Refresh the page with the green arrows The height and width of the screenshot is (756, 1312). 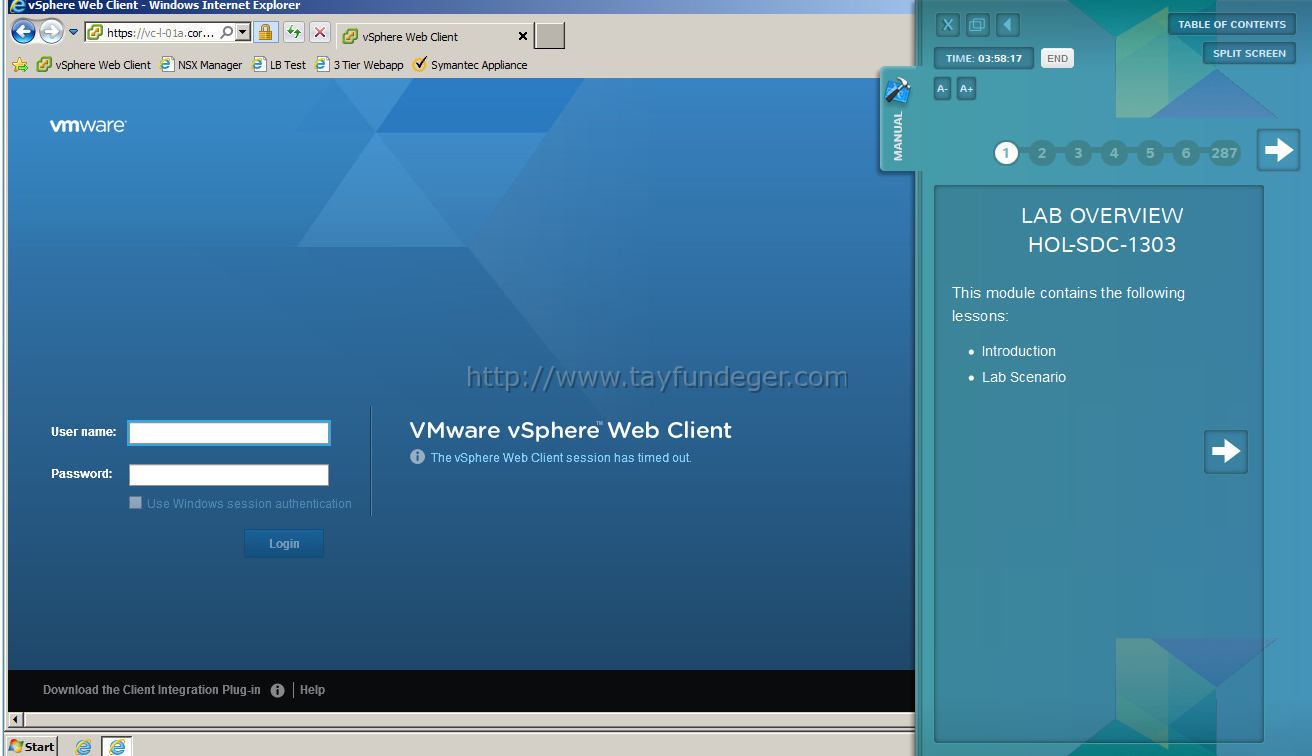click(293, 33)
